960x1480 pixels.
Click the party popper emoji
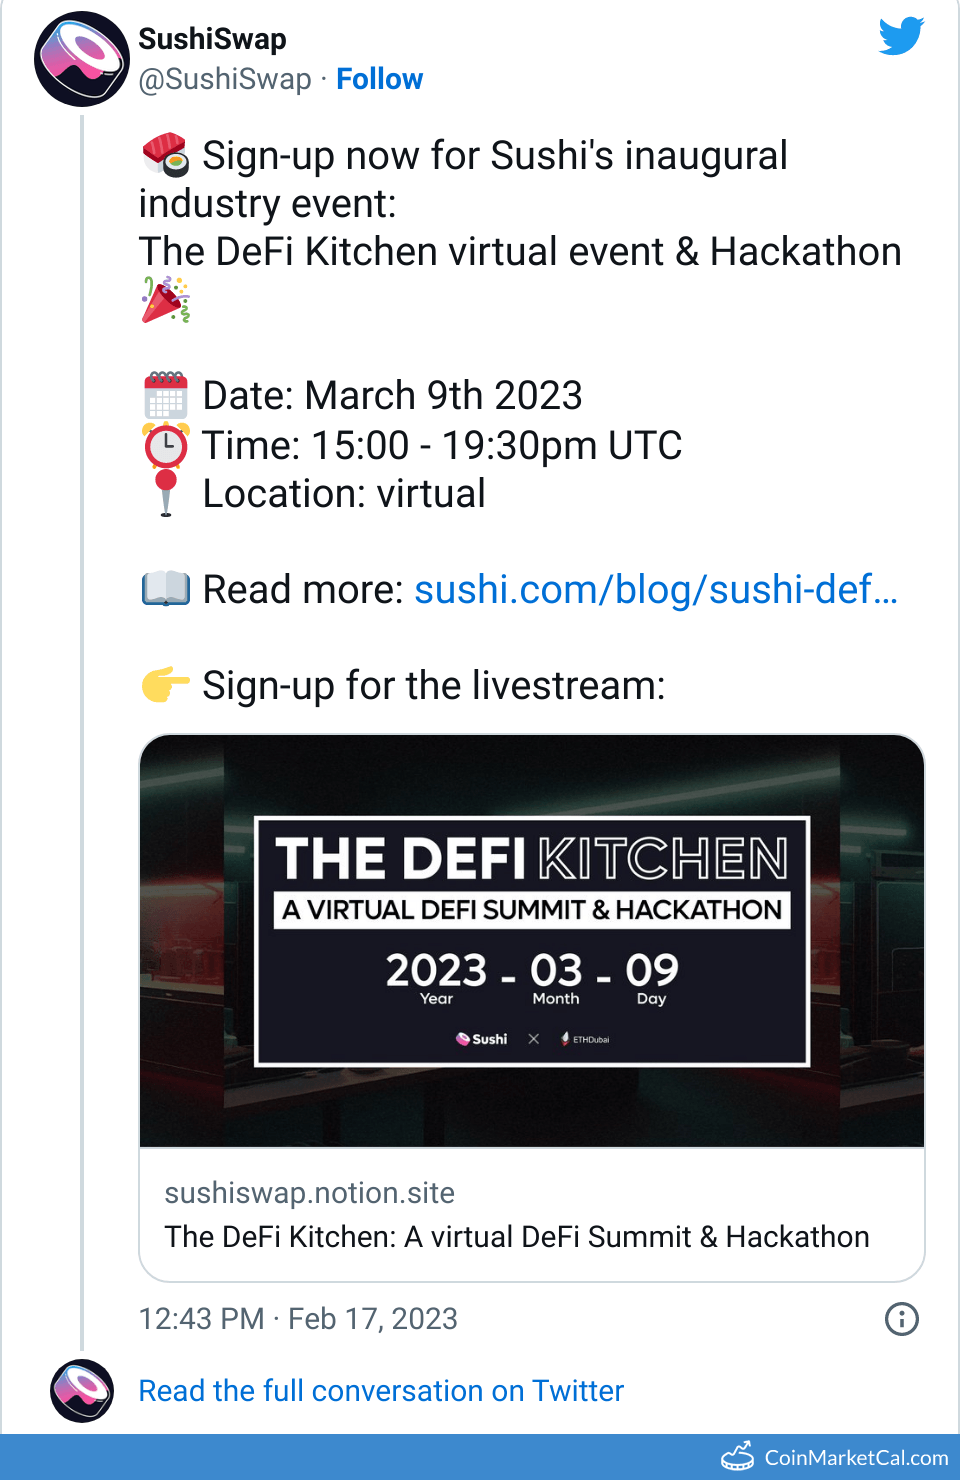coord(166,300)
